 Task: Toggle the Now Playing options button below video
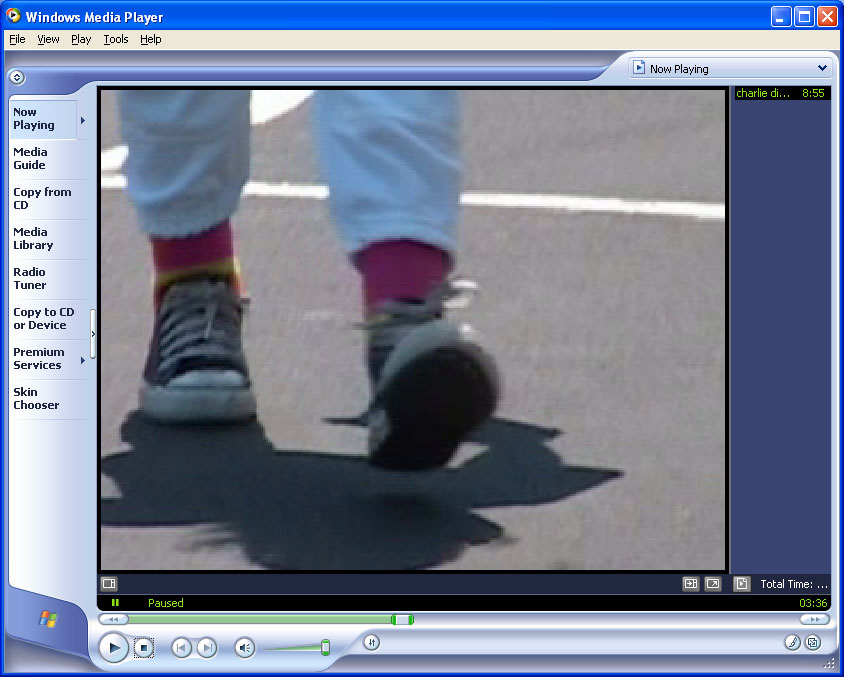coord(109,584)
